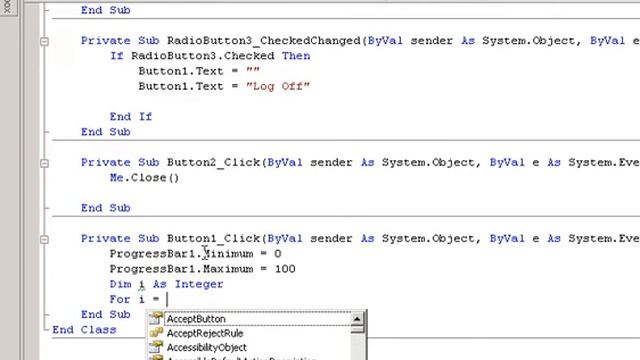Place cursor in line "Me.Close()"

click(x=144, y=178)
